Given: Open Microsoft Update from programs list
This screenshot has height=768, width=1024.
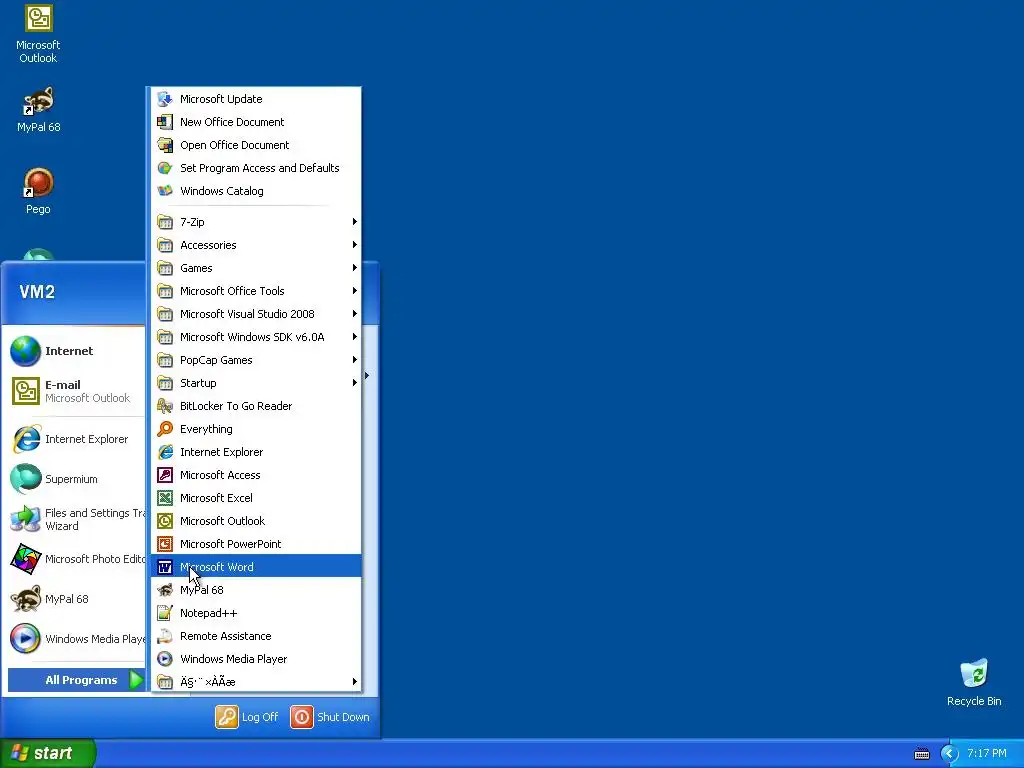Looking at the screenshot, I should click(255, 99).
